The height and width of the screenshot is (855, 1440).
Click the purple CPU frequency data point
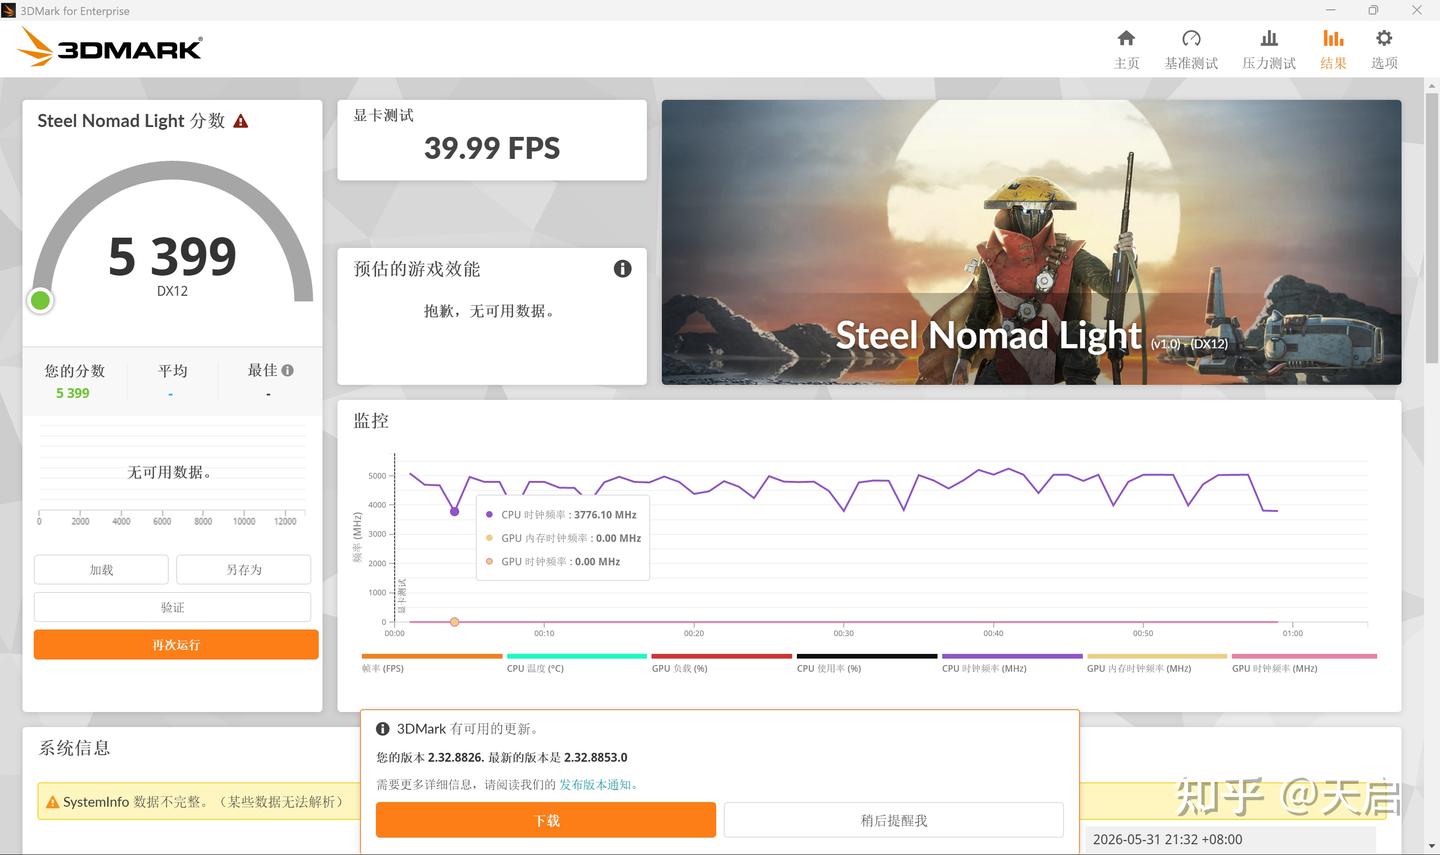pyautogui.click(x=455, y=511)
